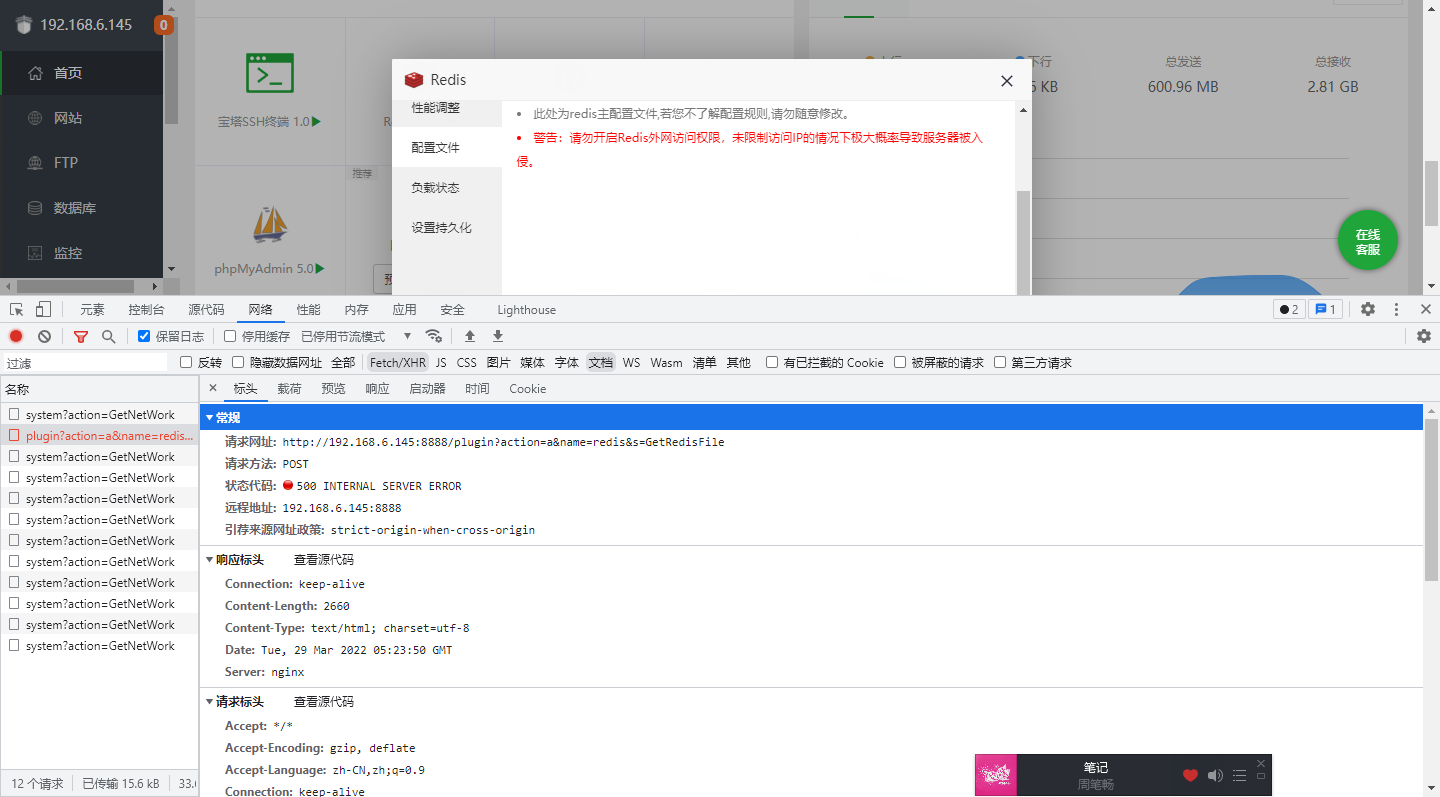Image resolution: width=1440 pixels, height=797 pixels.
Task: Check the 反转 filter checkbox
Action: 186,362
